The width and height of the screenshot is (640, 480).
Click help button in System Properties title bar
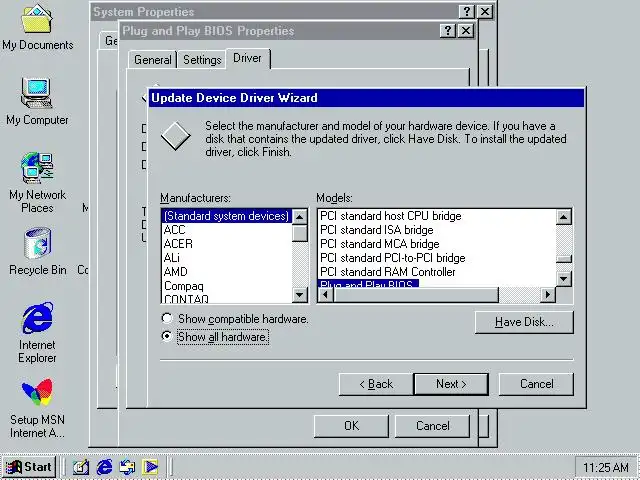(x=467, y=11)
